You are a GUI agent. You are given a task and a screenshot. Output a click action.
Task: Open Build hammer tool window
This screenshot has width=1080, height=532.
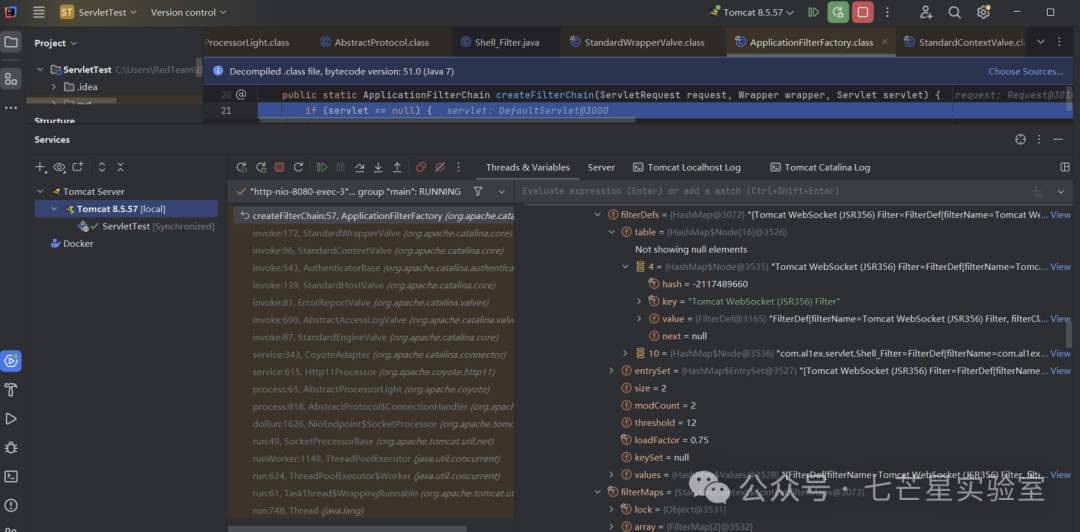coord(11,389)
